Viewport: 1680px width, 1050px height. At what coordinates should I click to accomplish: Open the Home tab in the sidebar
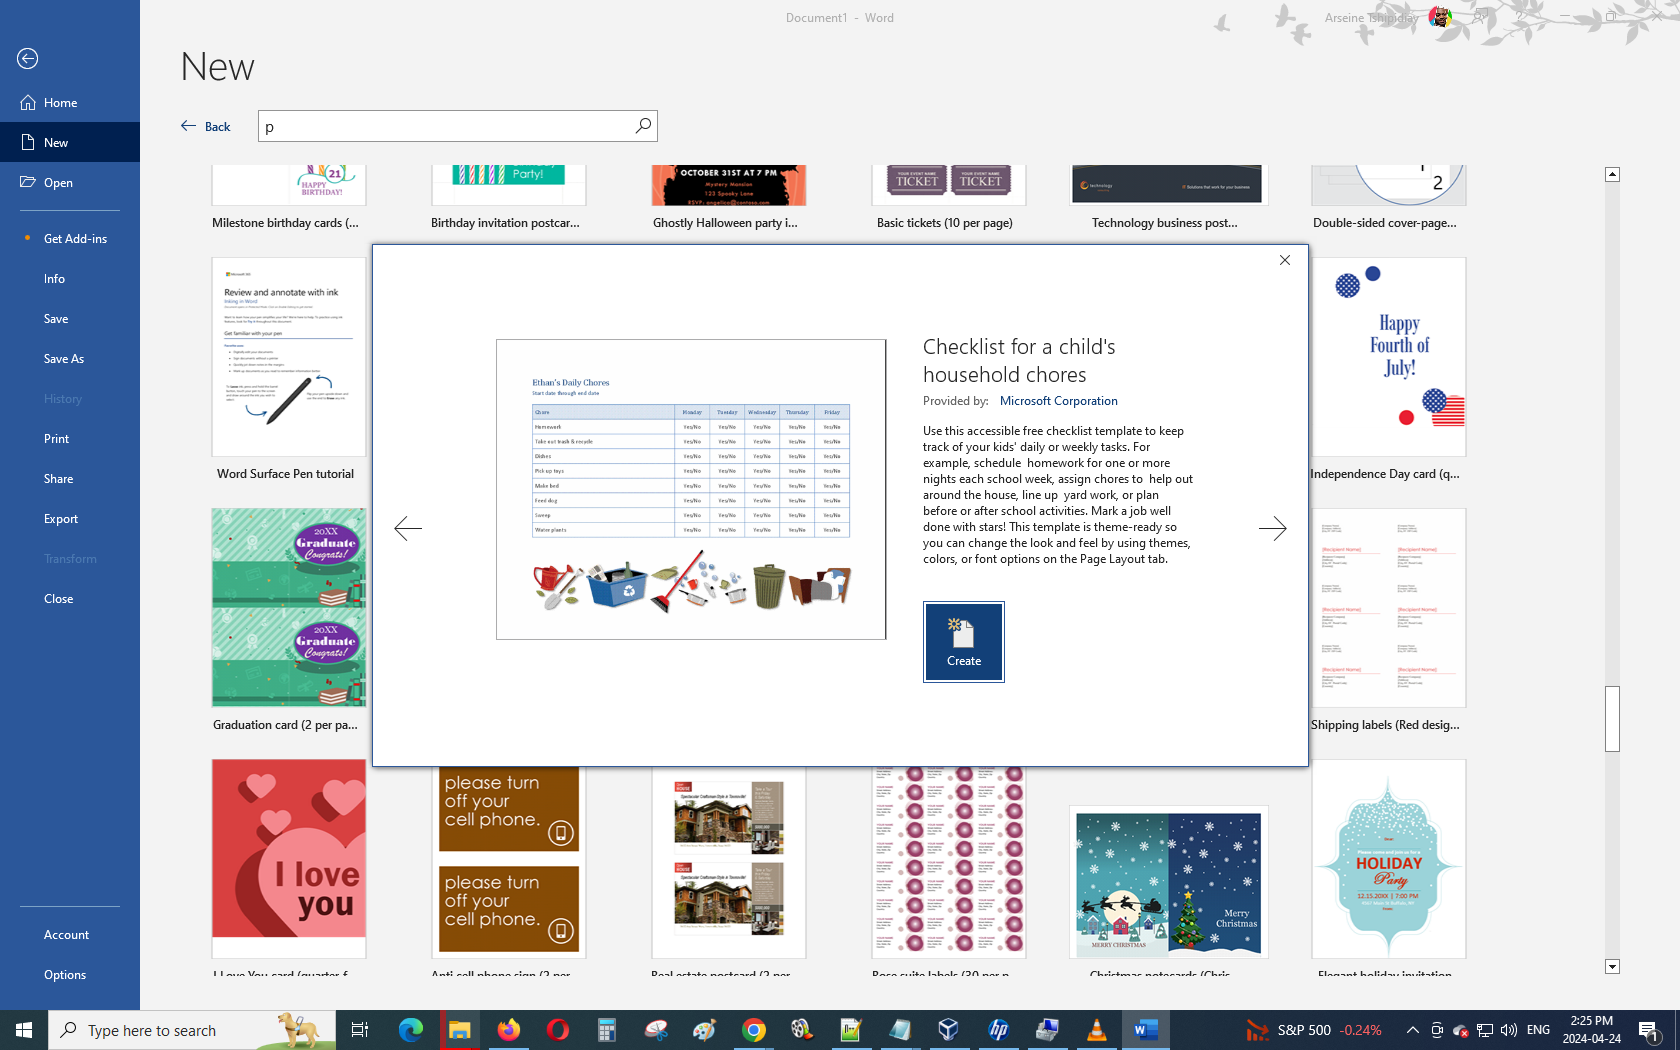pyautogui.click(x=60, y=103)
